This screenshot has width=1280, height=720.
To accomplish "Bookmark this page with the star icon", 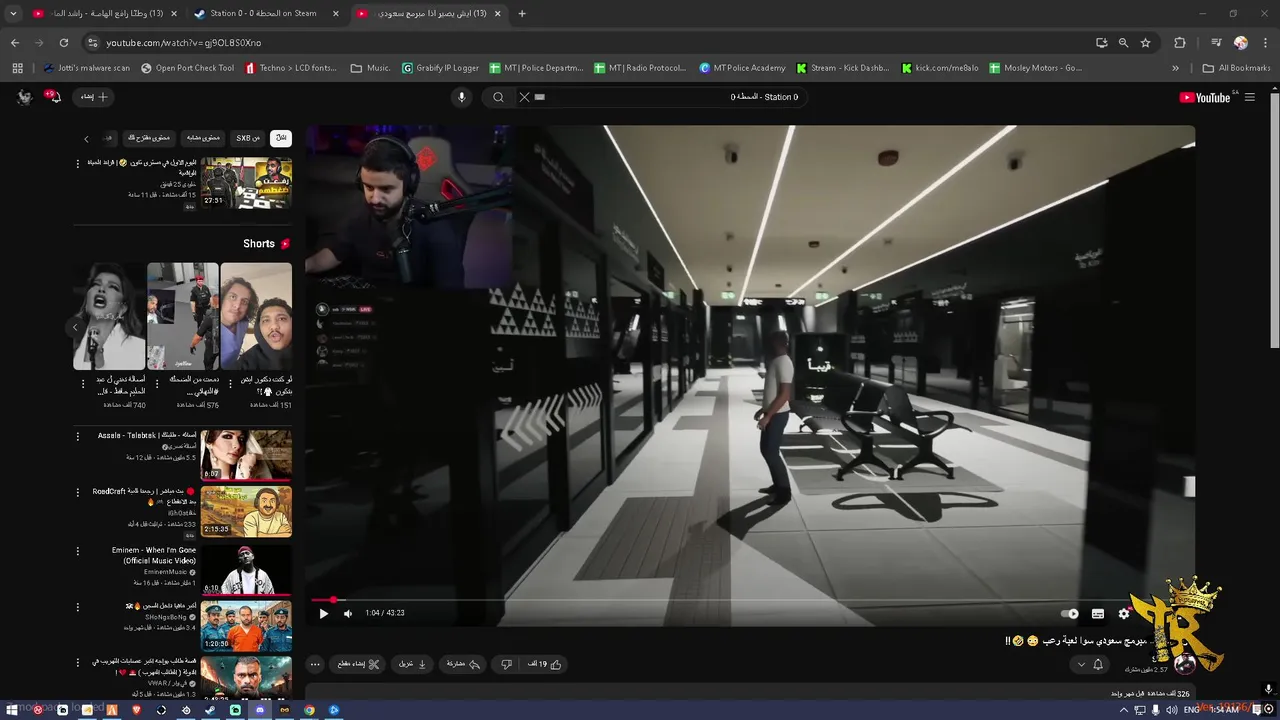I will [x=1146, y=43].
